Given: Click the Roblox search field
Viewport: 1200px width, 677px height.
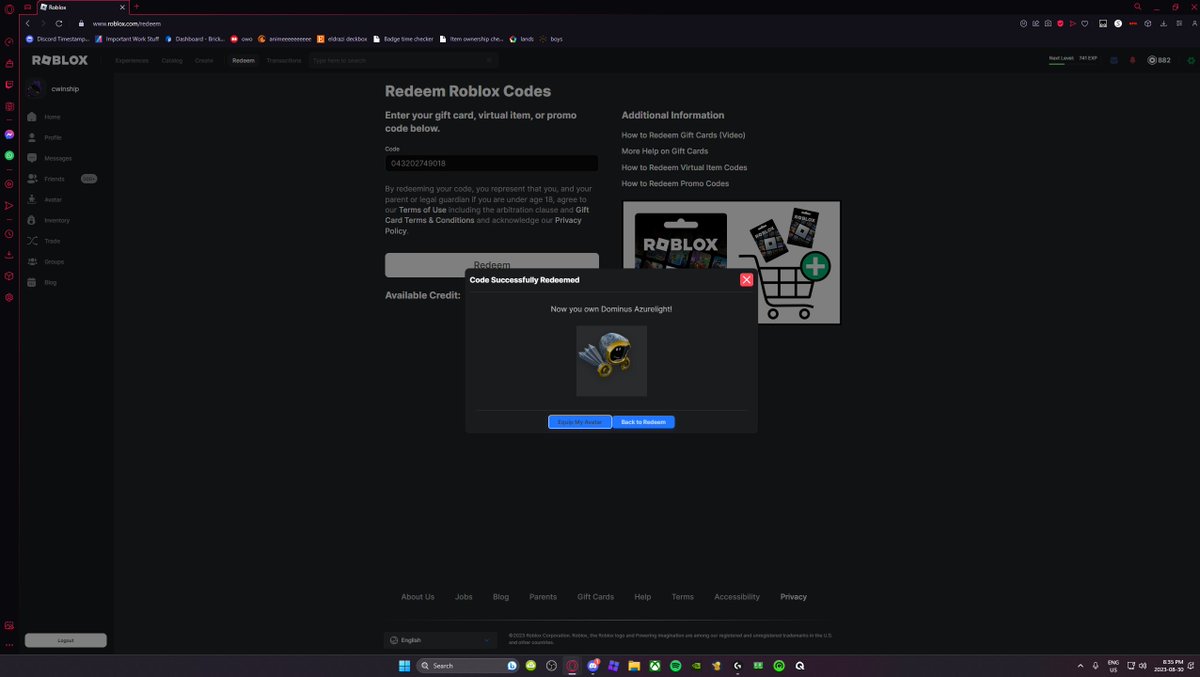Looking at the screenshot, I should (x=403, y=60).
